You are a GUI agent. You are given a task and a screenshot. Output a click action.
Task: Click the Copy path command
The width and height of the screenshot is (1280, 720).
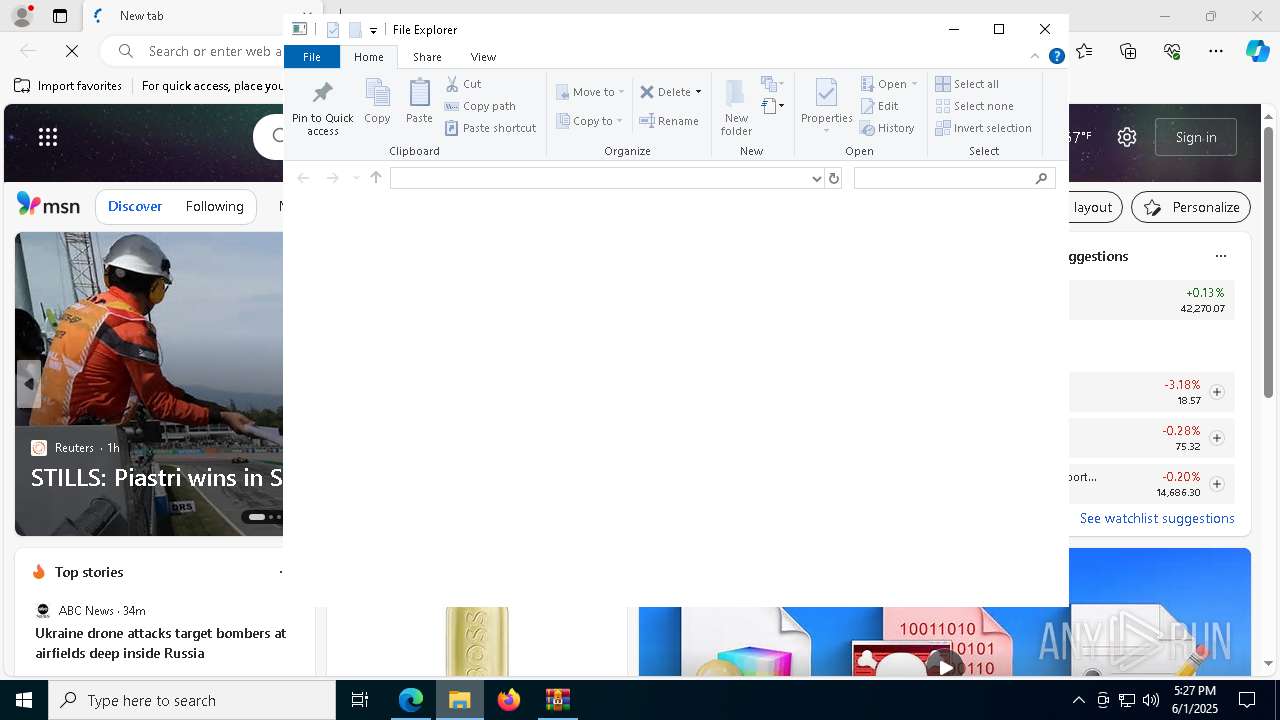(x=480, y=106)
